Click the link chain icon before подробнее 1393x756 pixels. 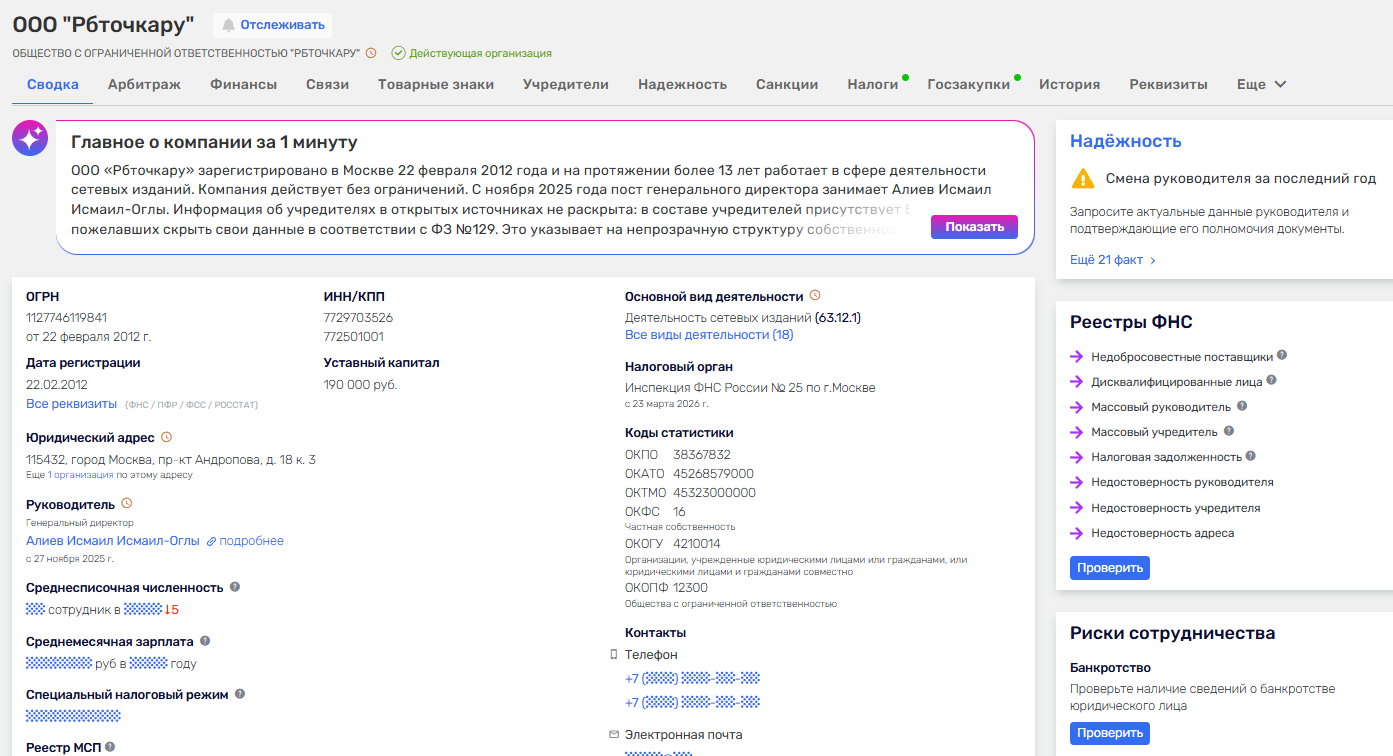pyautogui.click(x=211, y=541)
